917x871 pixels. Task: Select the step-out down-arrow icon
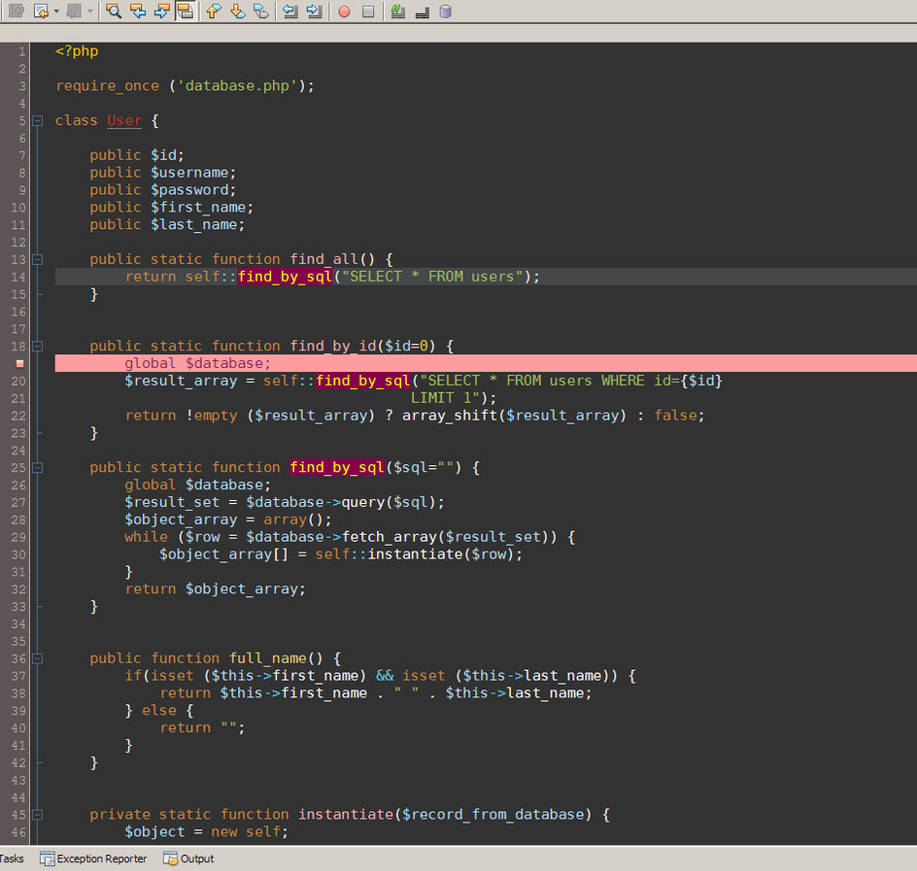[x=235, y=11]
